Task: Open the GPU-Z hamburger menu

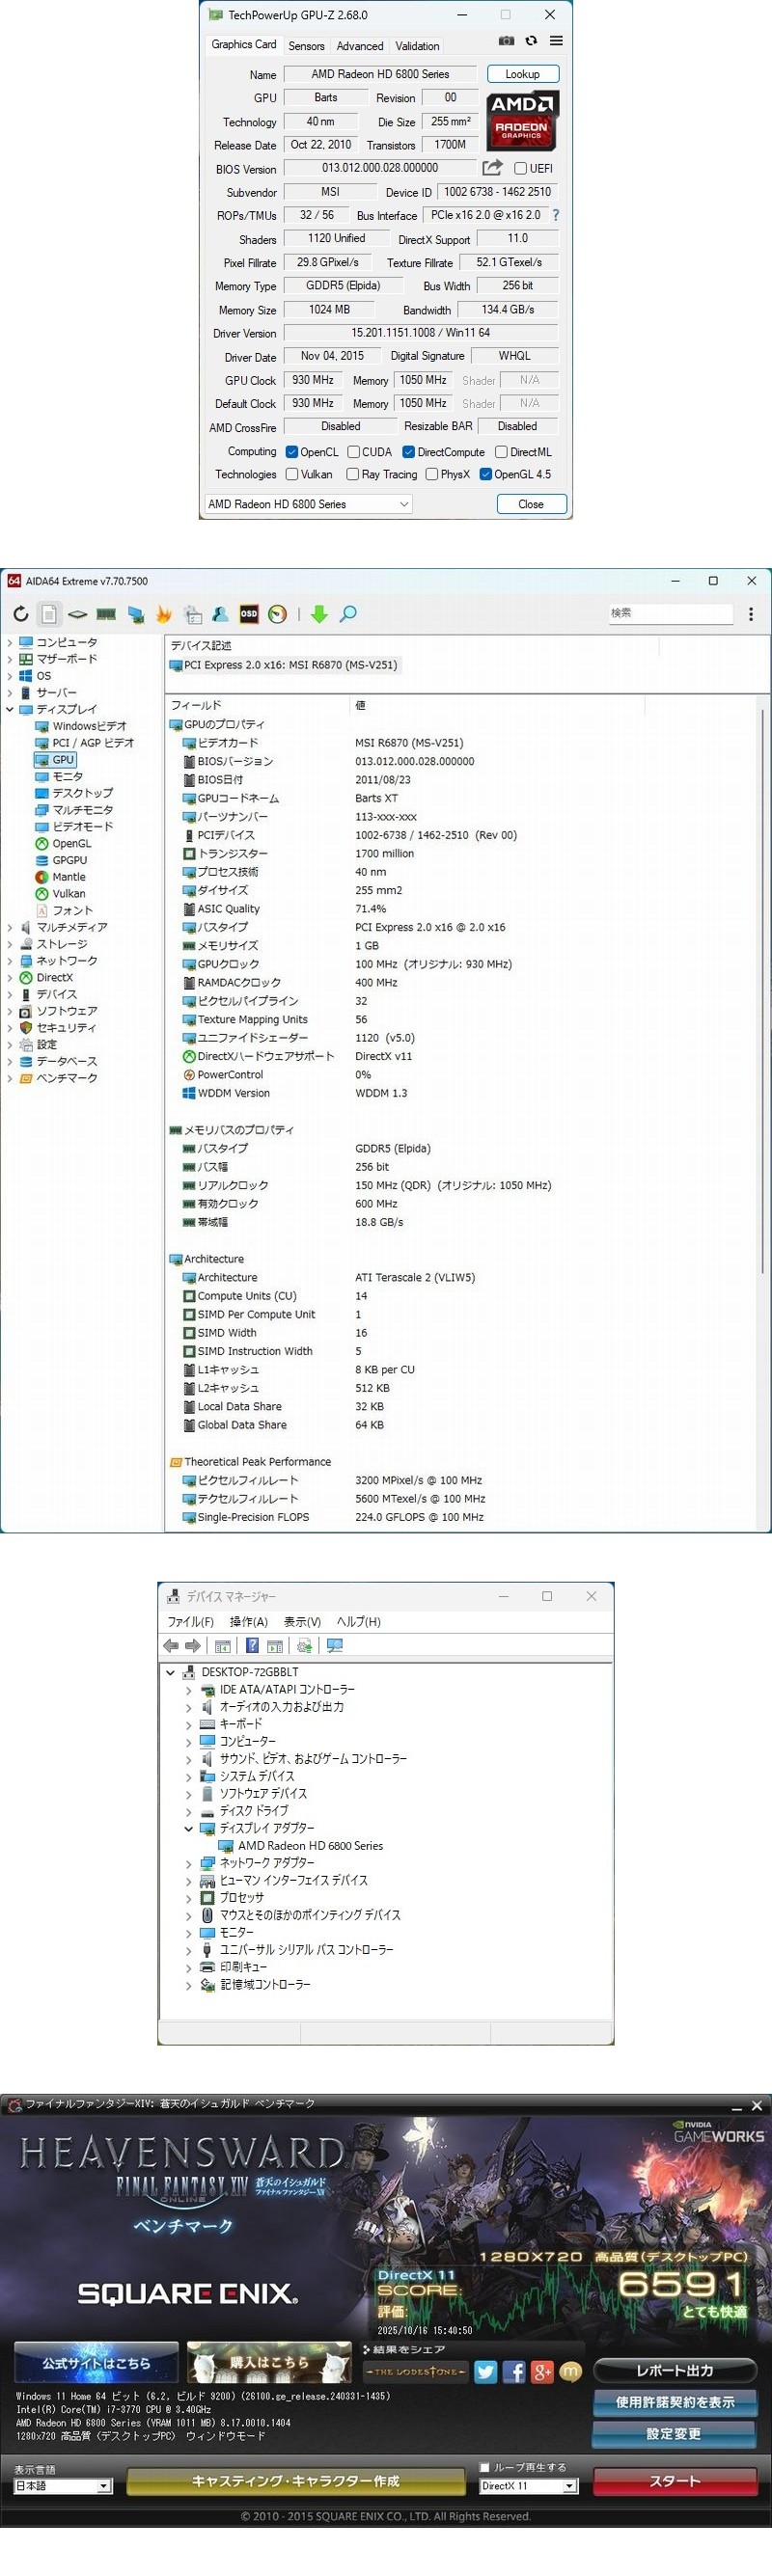Action: coord(556,41)
